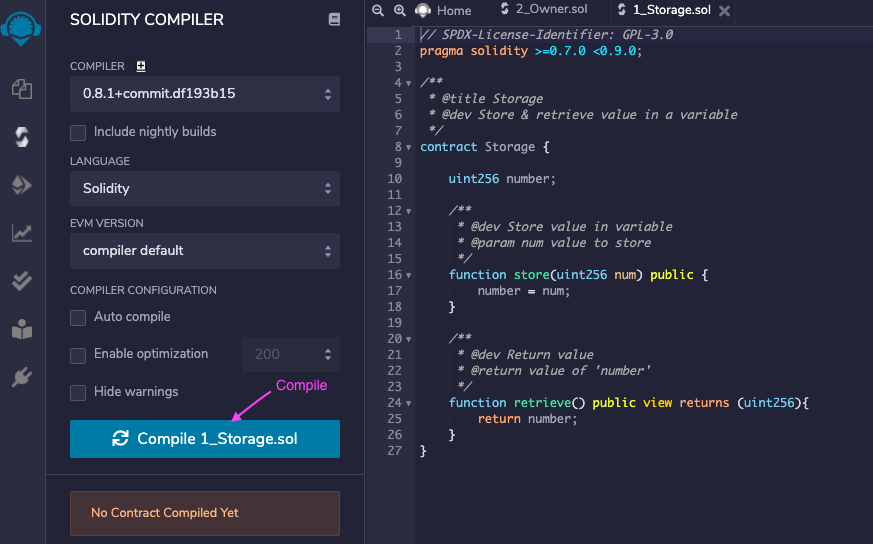Click the Remix logo icon

tap(21, 28)
